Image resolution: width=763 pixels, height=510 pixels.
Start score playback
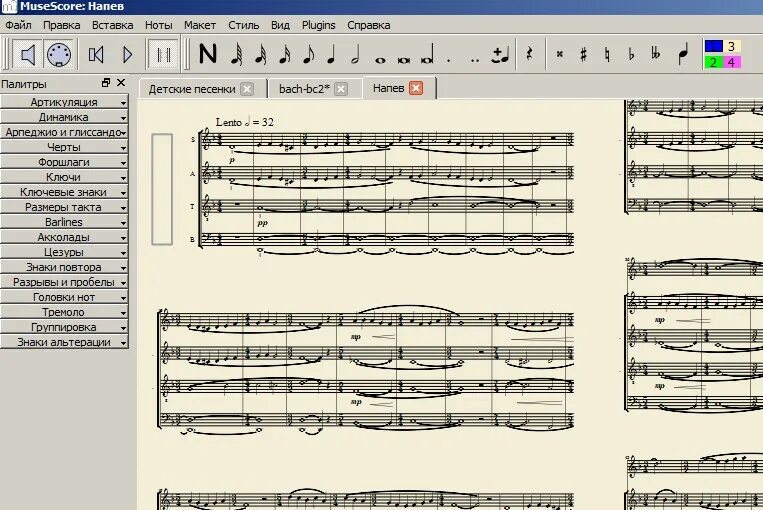coord(127,55)
